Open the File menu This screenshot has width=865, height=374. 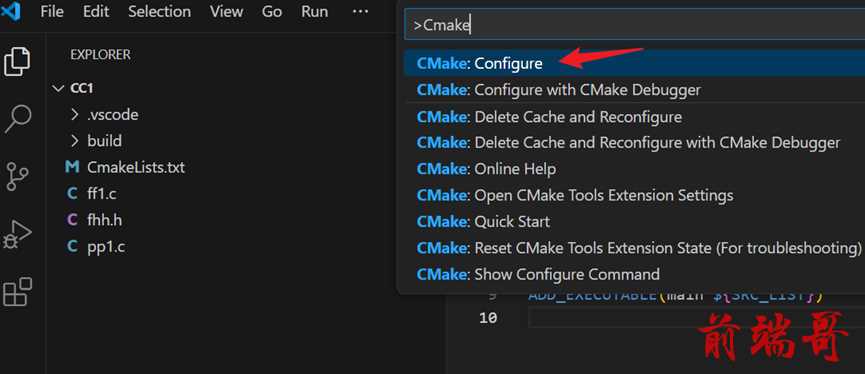pos(52,12)
